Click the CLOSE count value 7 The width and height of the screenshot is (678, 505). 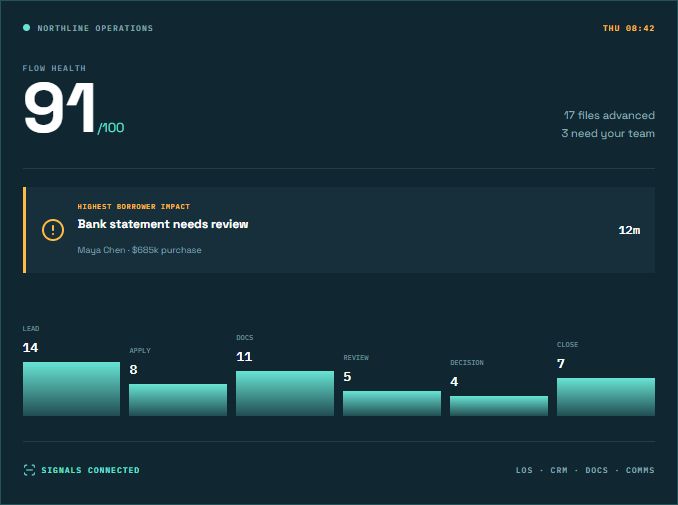click(x=561, y=364)
